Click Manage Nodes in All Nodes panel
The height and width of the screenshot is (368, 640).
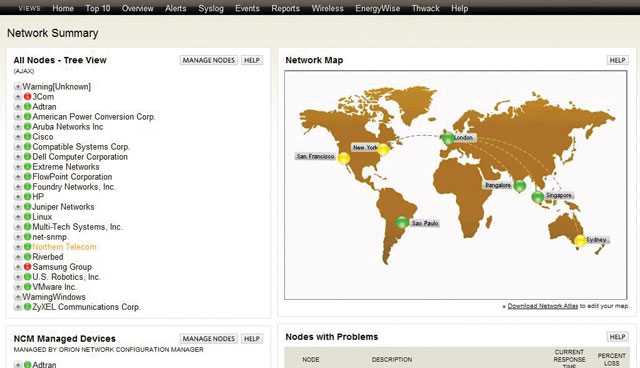point(209,60)
